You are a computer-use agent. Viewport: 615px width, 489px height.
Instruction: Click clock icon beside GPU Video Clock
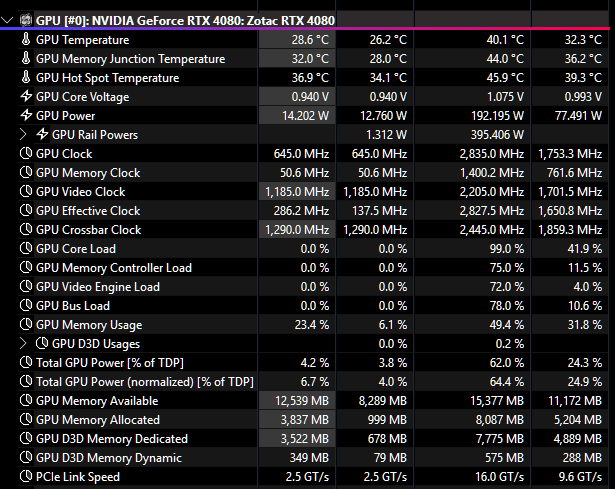(x=26, y=191)
